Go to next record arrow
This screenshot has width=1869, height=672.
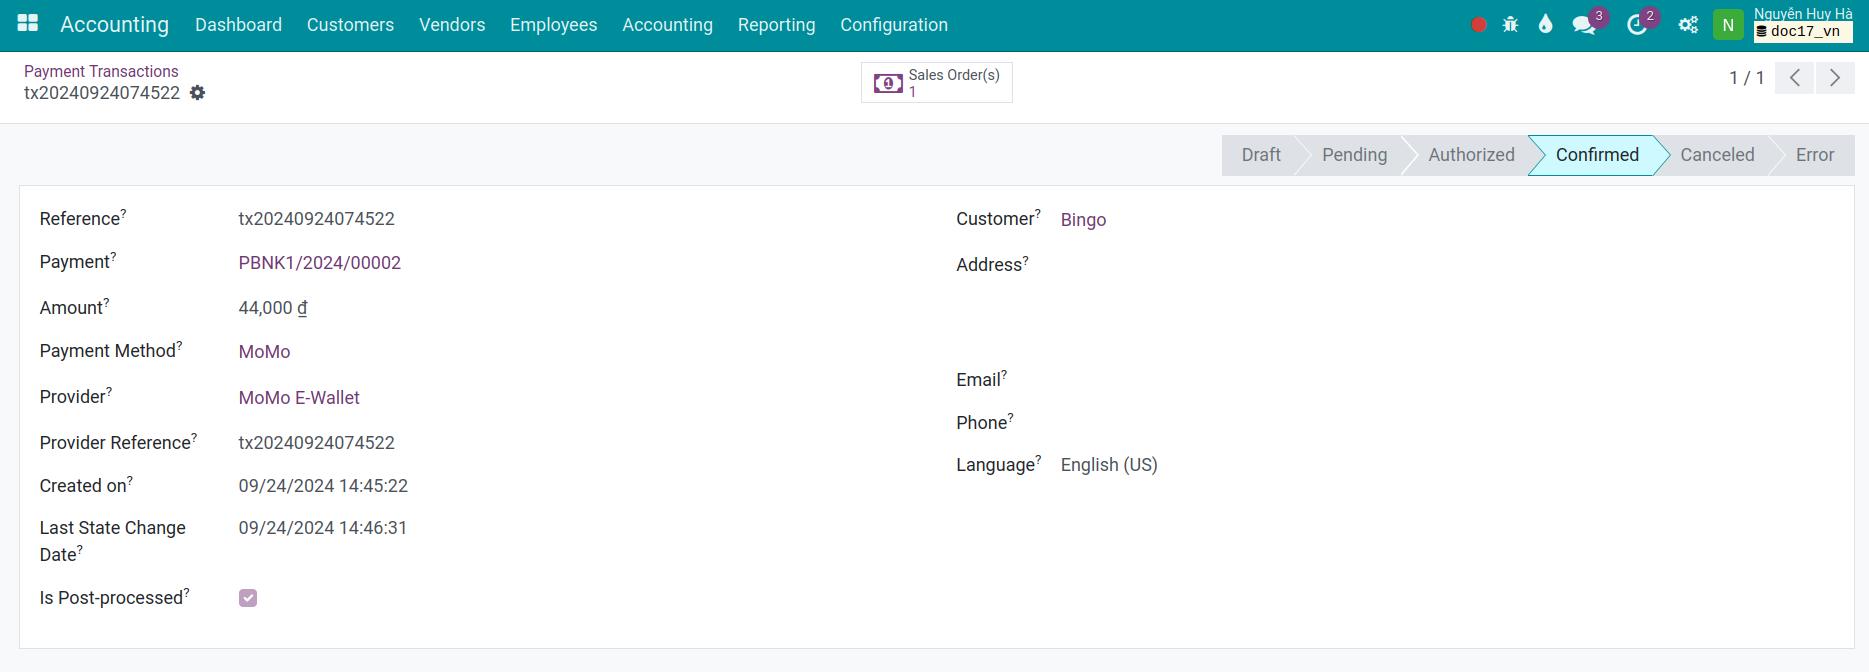pyautogui.click(x=1835, y=78)
